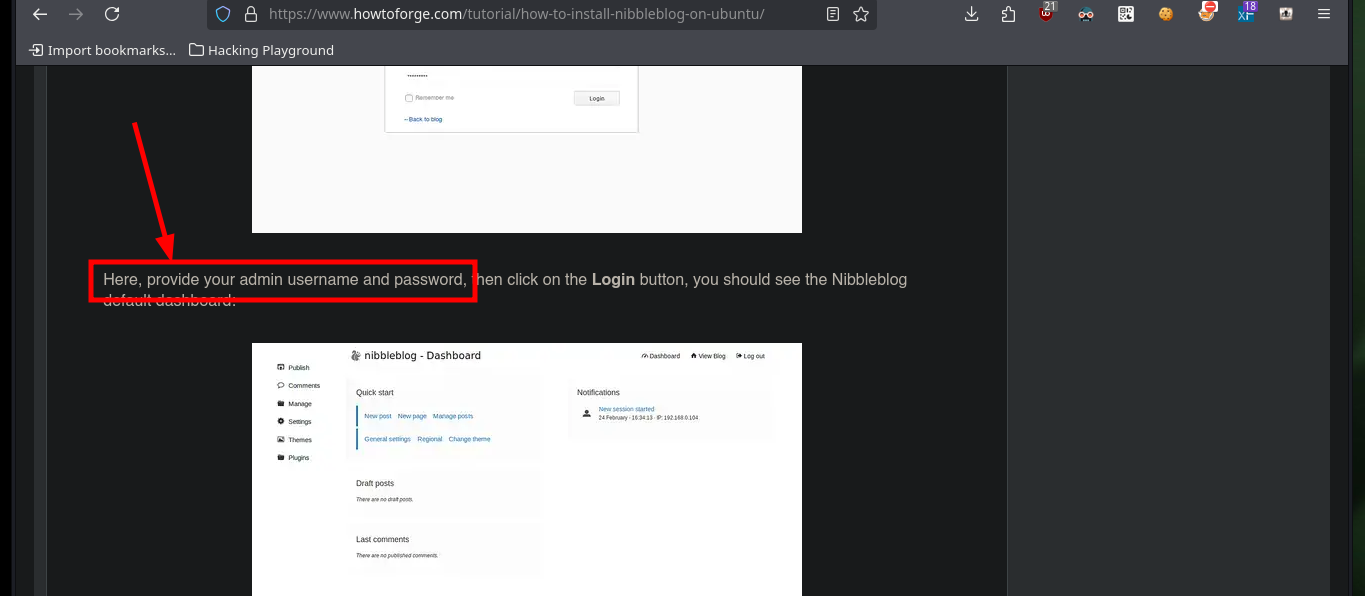Viewport: 1365px width, 596px height.
Task: Open the extensions puzzle-piece menu
Action: [x=1008, y=14]
